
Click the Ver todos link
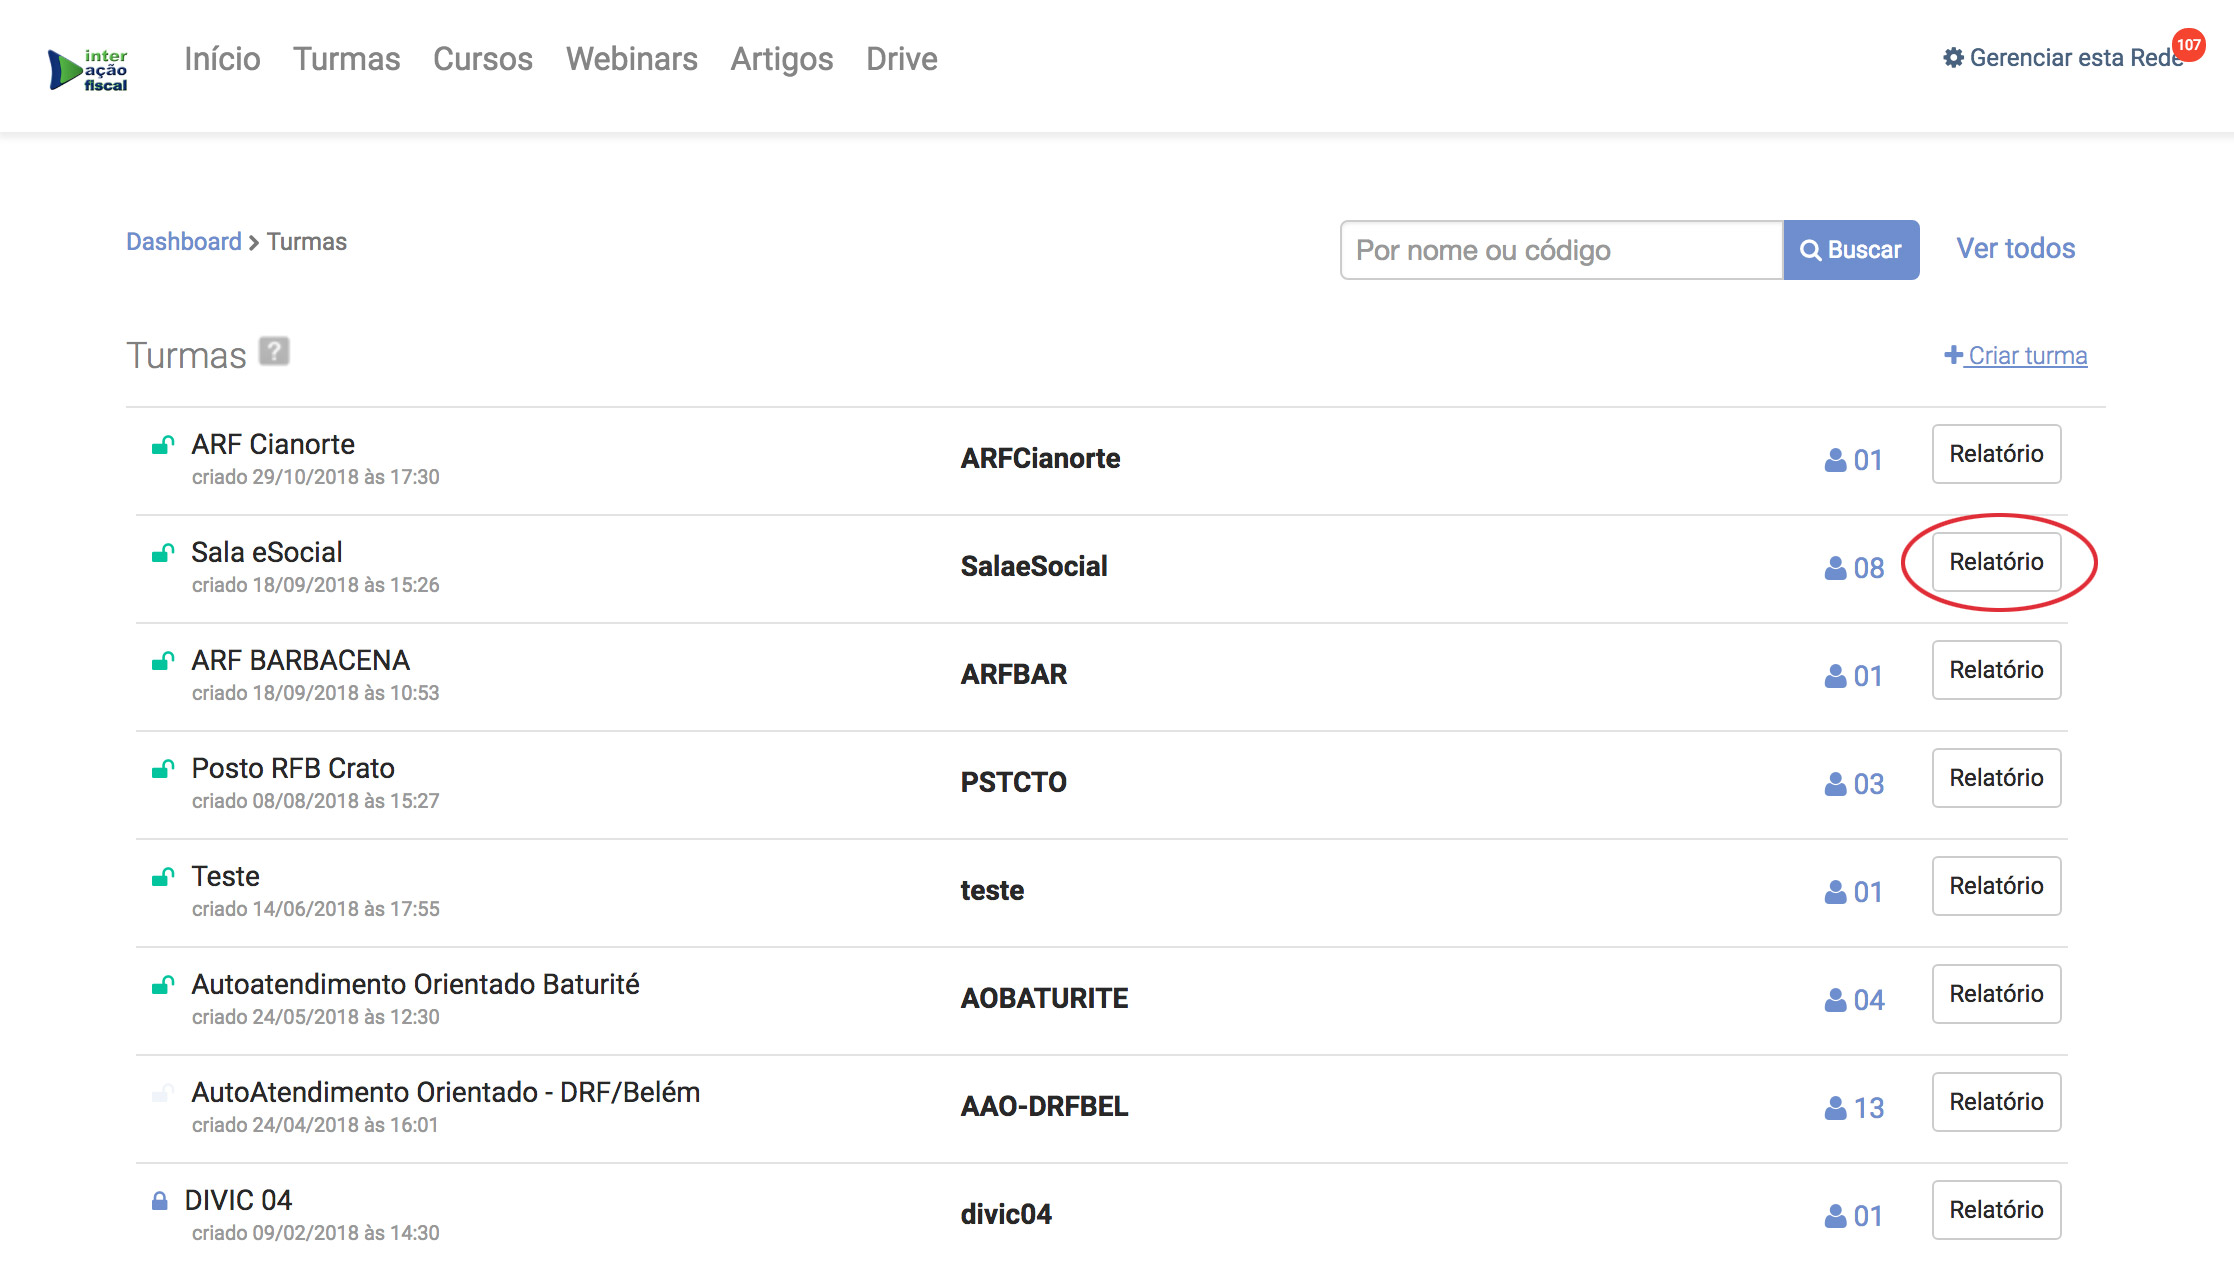pos(2015,249)
